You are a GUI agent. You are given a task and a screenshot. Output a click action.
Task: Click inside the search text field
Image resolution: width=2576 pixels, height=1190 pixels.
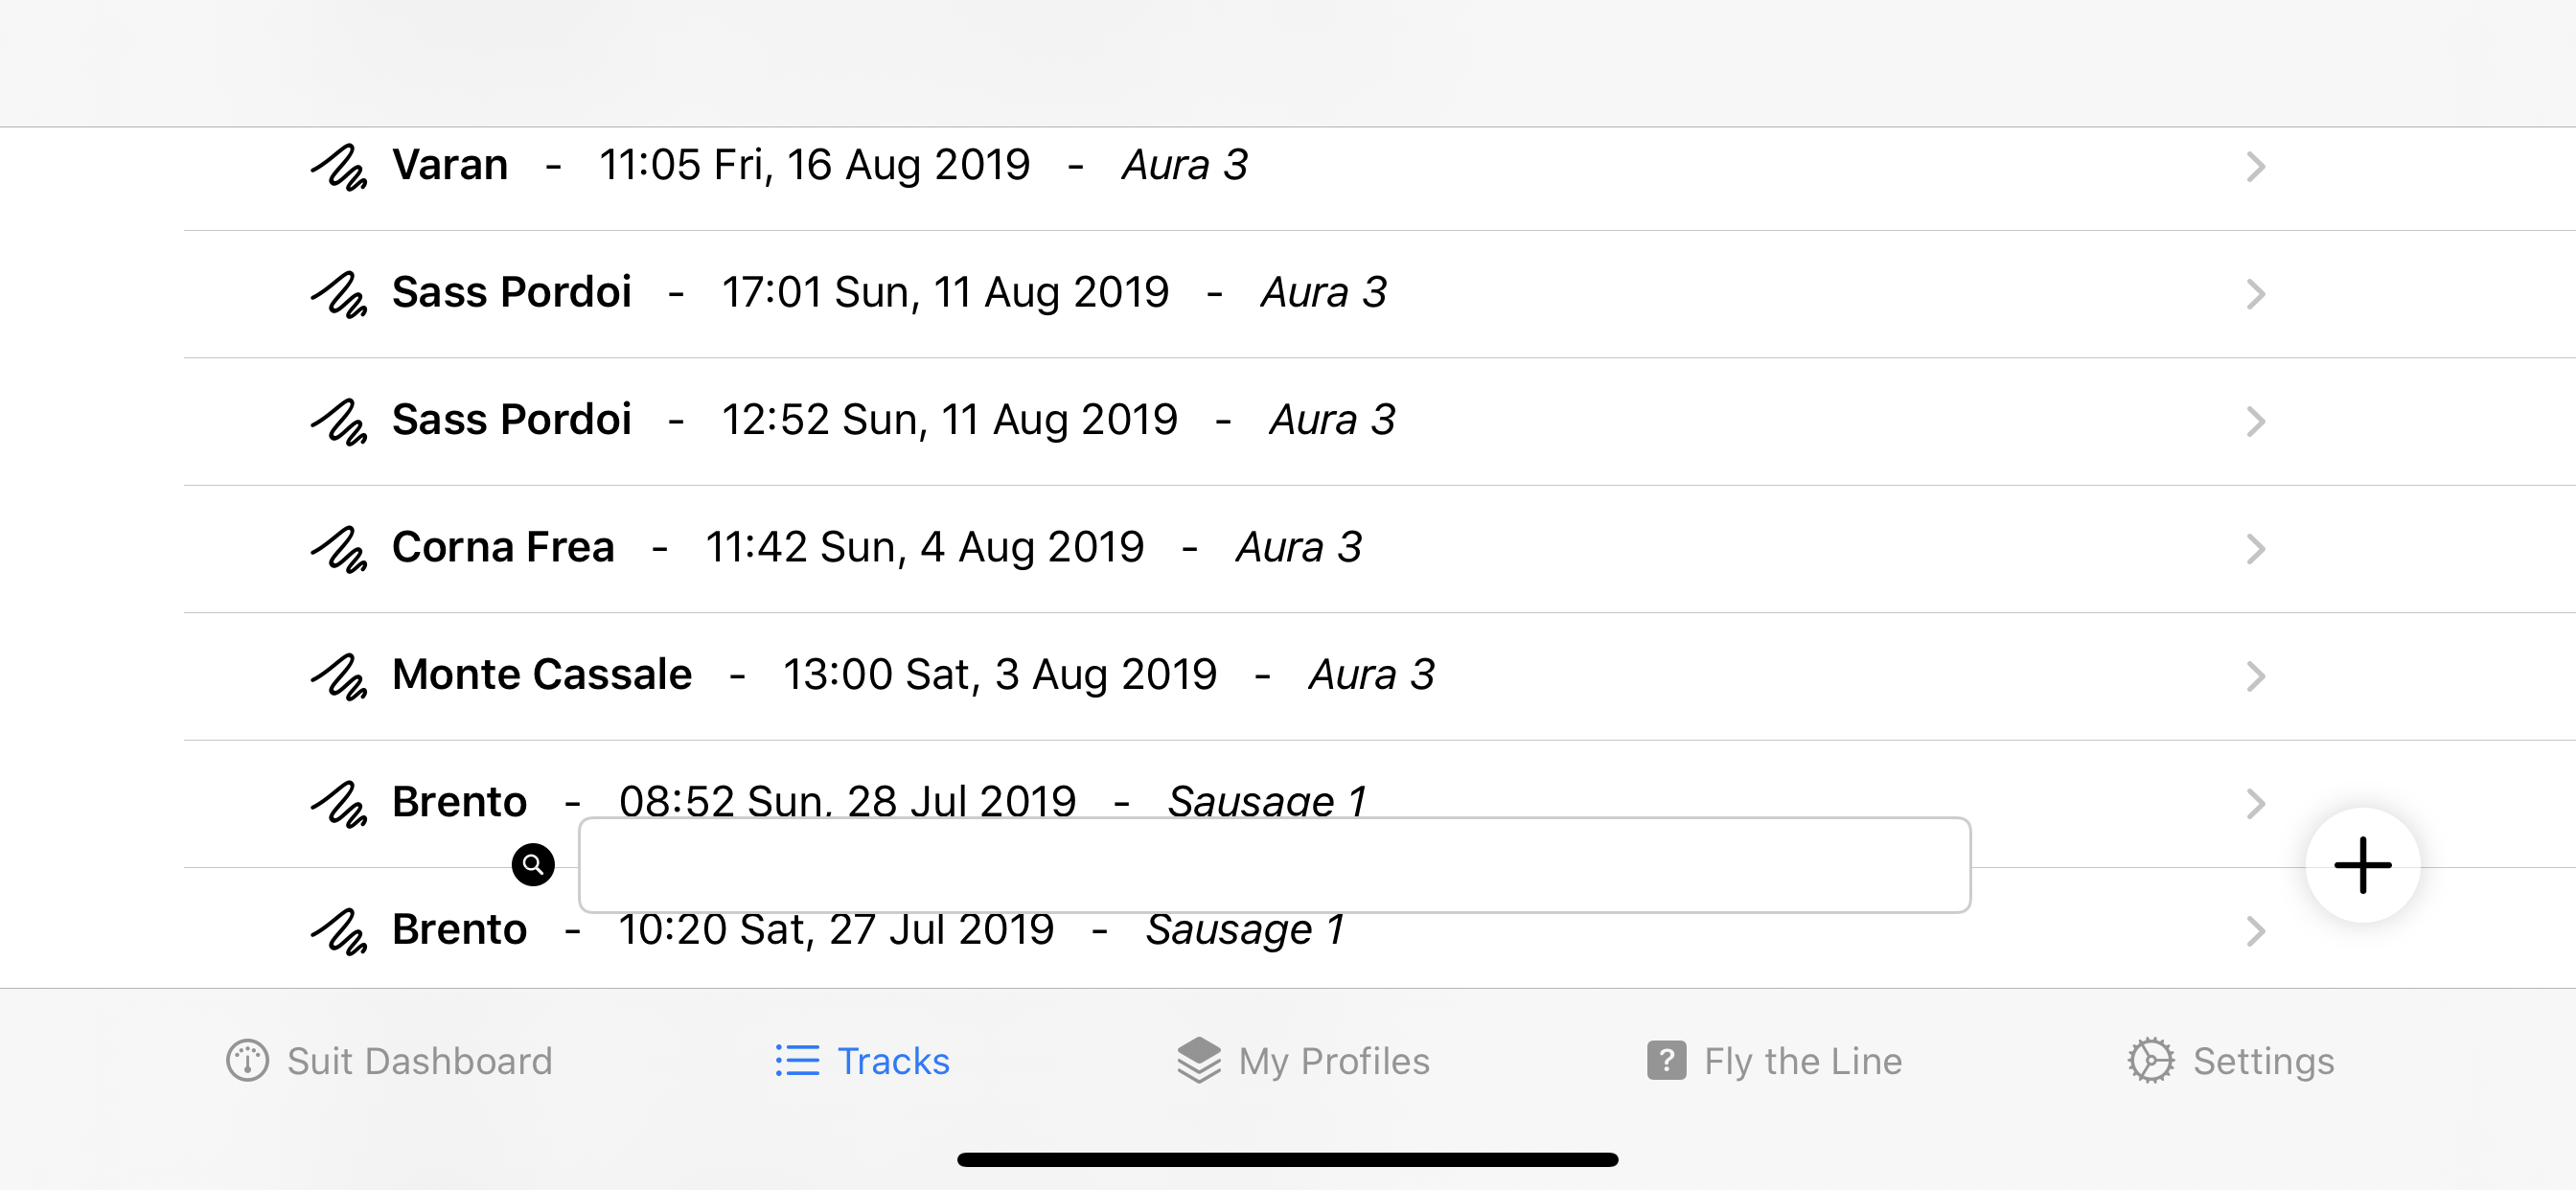(x=1274, y=865)
